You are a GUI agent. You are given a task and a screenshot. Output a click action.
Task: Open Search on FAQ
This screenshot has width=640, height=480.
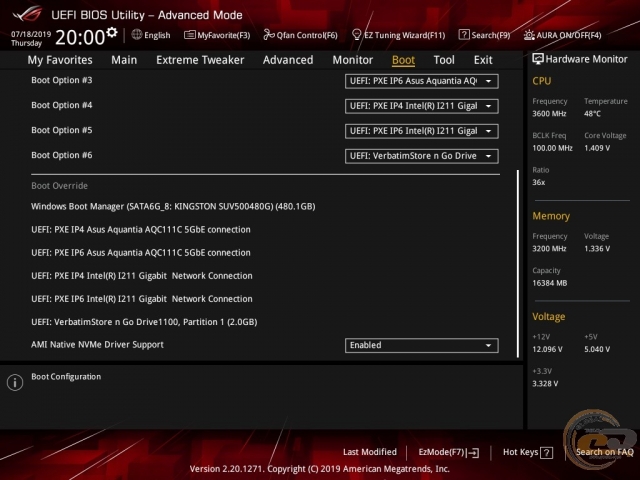click(604, 452)
